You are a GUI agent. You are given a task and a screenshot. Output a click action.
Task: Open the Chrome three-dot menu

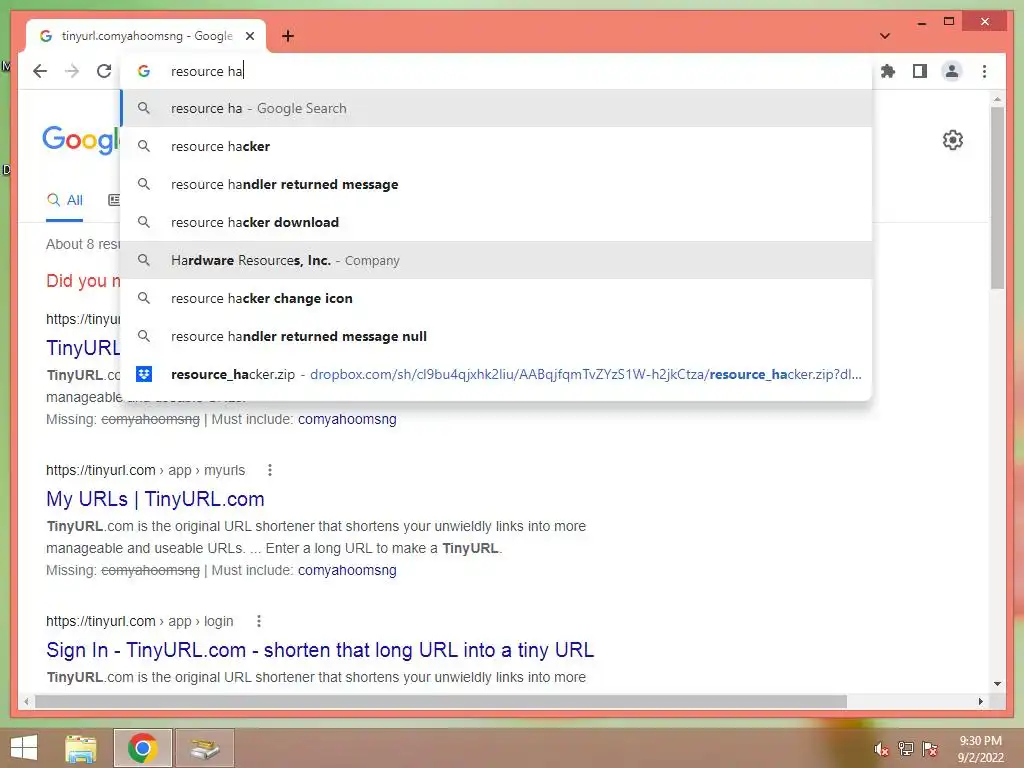(984, 71)
